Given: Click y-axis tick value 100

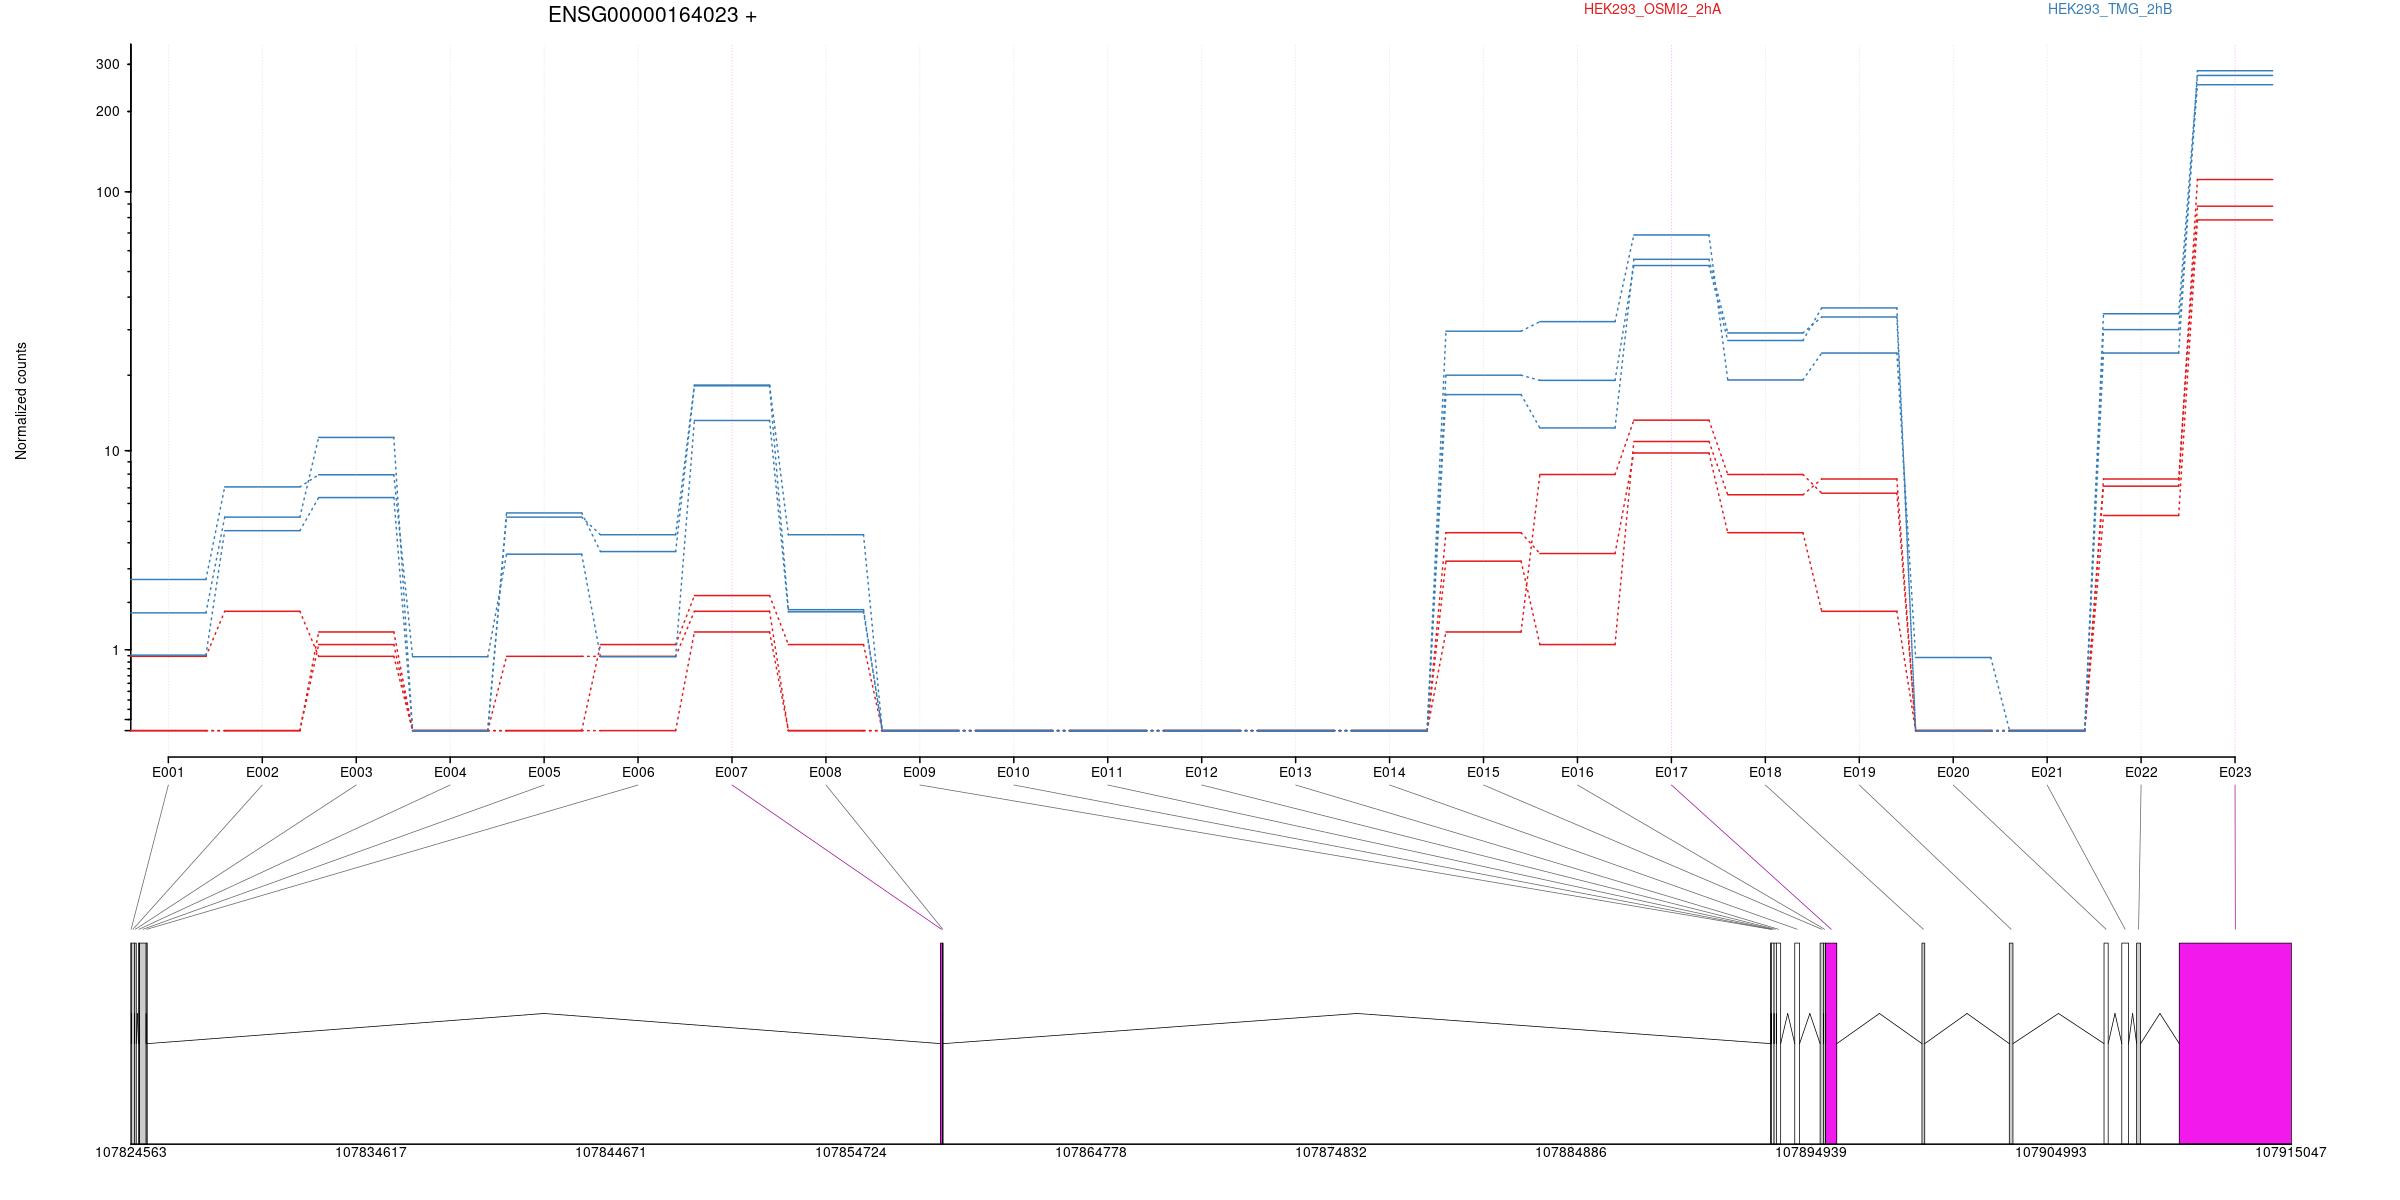Looking at the screenshot, I should (x=107, y=192).
